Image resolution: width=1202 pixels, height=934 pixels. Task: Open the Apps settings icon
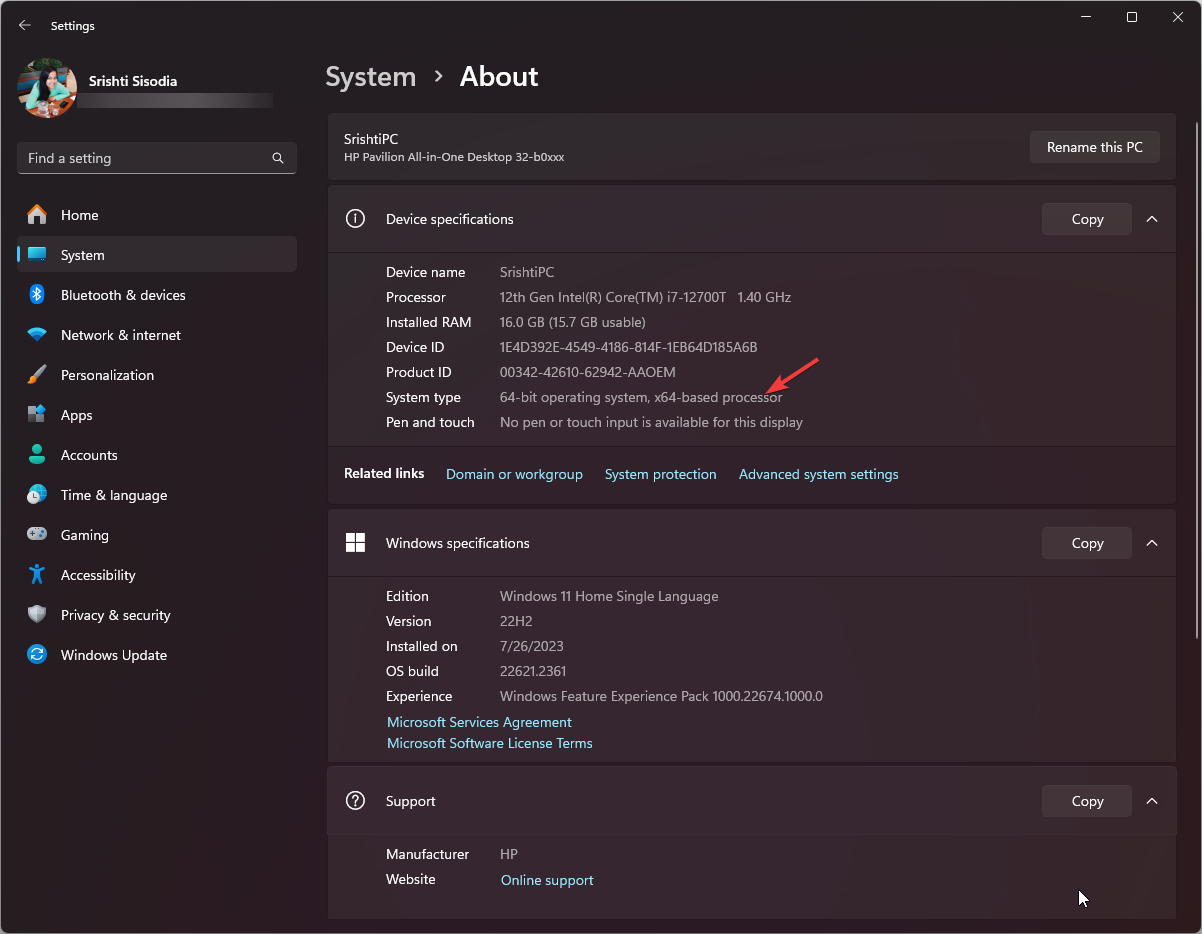point(37,415)
